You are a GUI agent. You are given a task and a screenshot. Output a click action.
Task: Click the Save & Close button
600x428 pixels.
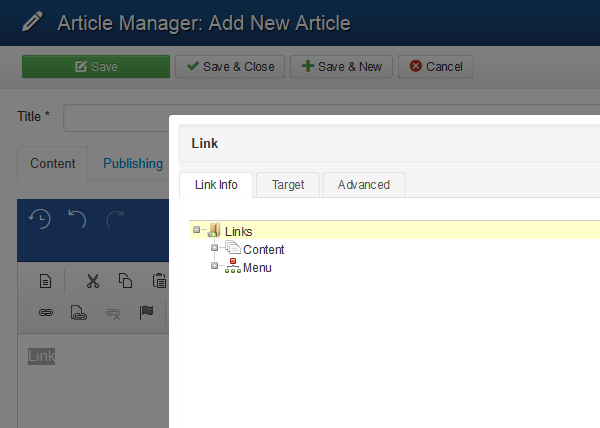click(230, 67)
